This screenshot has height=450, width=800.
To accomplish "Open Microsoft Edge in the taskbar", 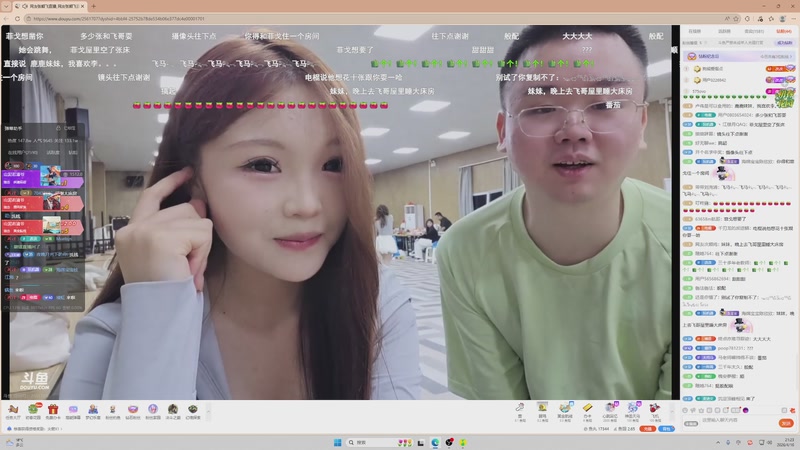I will [x=435, y=442].
